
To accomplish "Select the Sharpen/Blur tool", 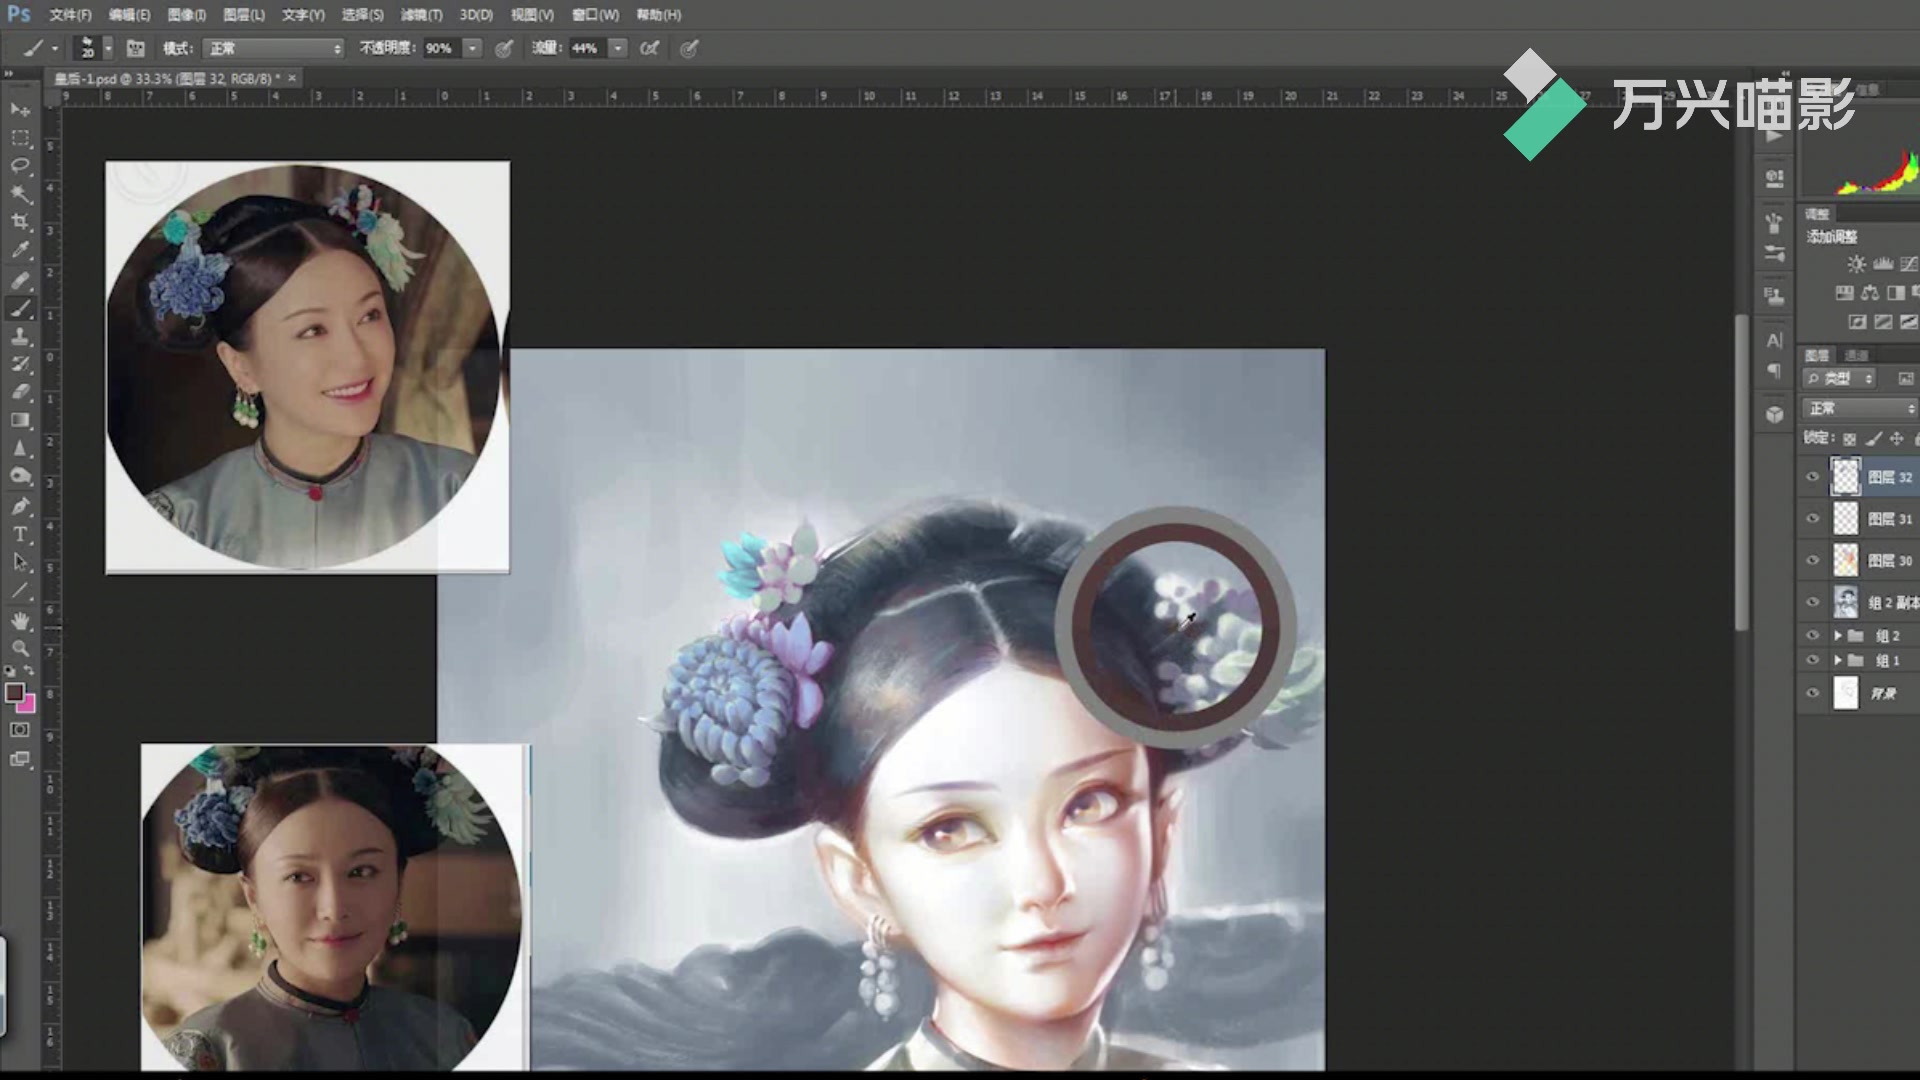I will coord(20,448).
